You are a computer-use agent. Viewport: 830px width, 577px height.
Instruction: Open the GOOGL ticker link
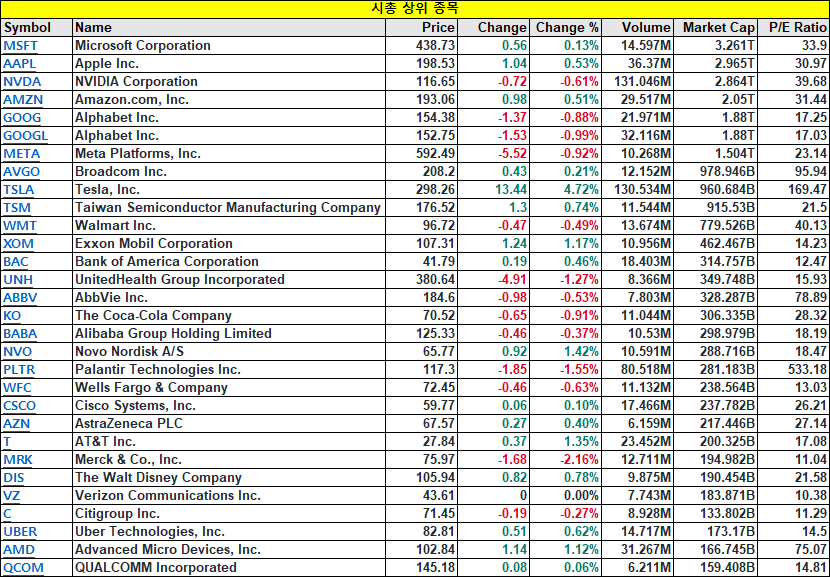pyautogui.click(x=25, y=136)
